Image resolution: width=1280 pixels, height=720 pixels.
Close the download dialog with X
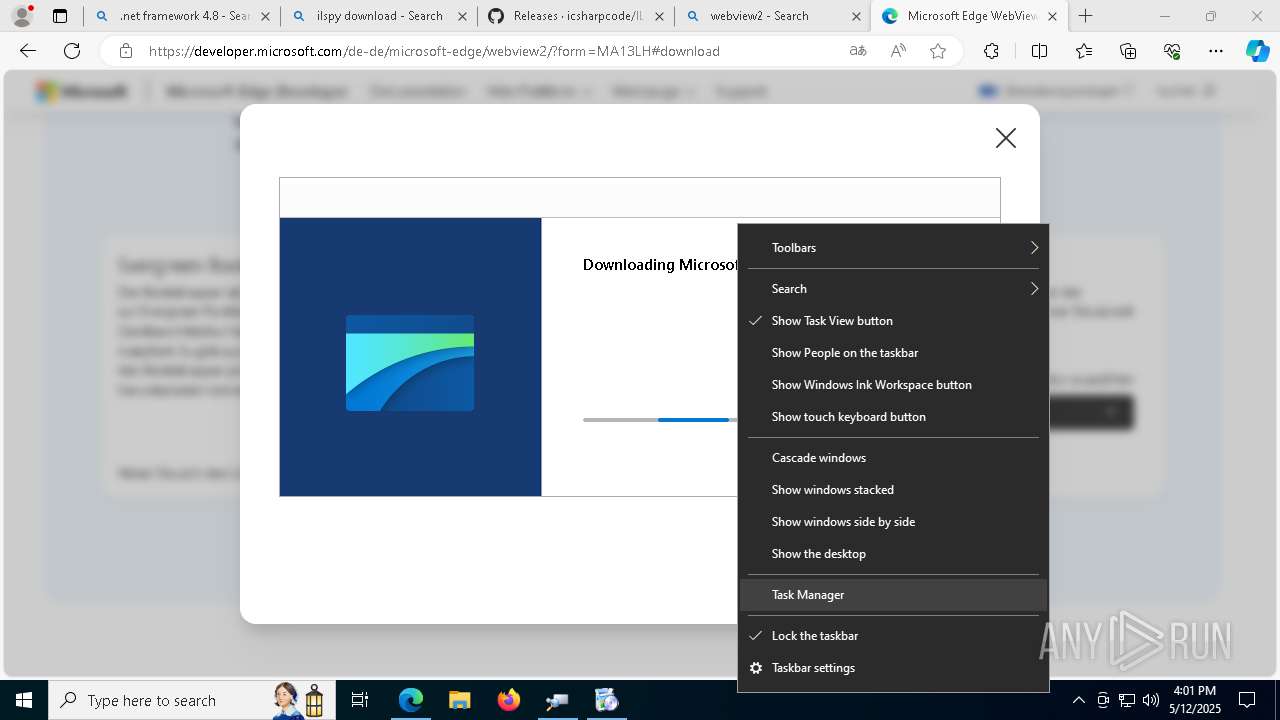click(x=1006, y=138)
